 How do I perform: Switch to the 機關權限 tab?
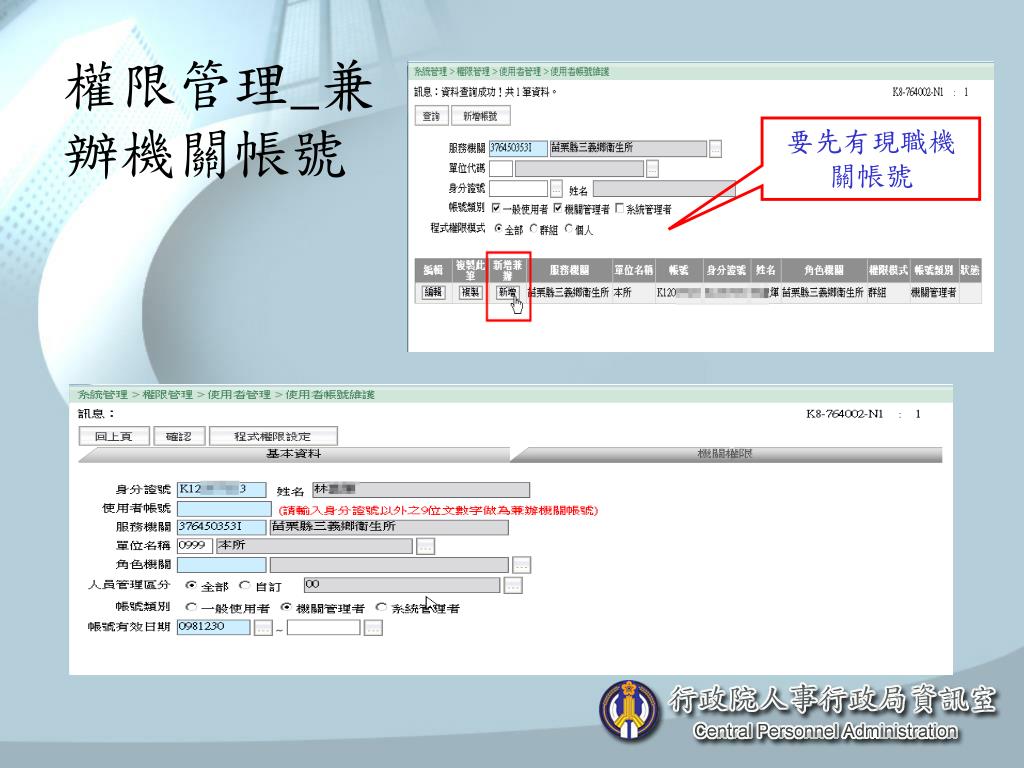pos(725,455)
